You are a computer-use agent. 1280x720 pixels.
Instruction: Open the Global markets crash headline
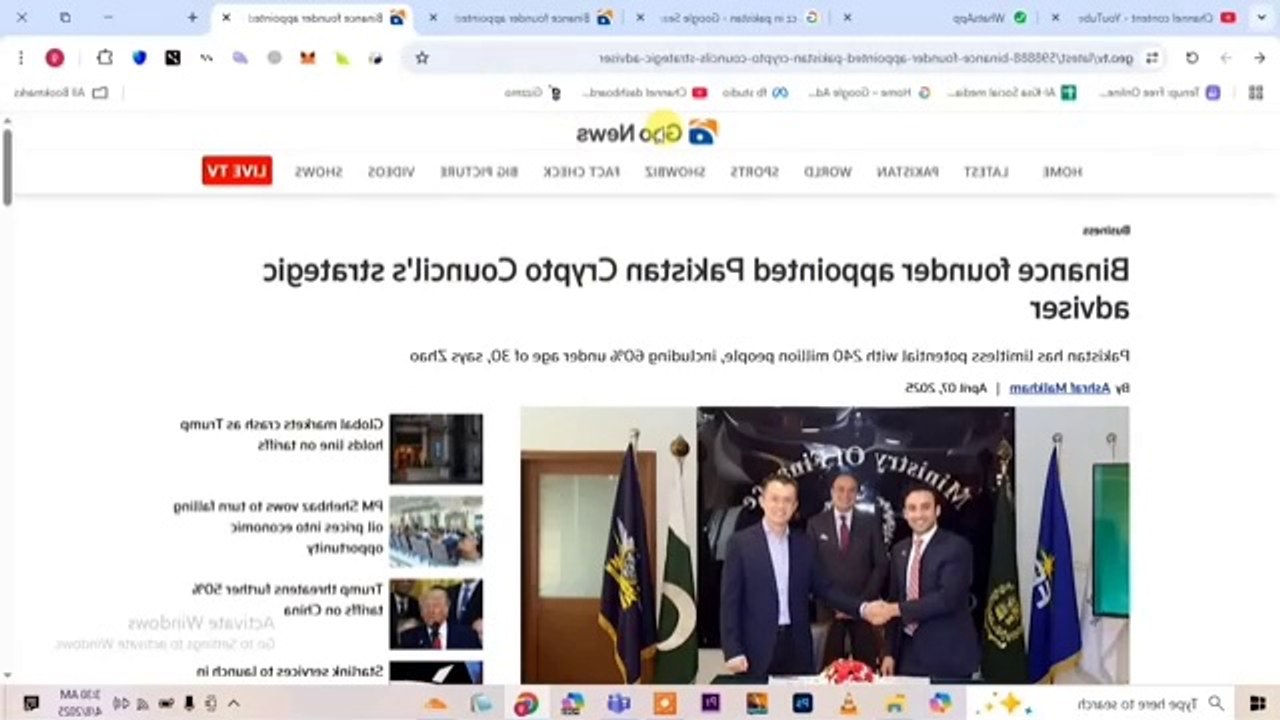click(282, 434)
